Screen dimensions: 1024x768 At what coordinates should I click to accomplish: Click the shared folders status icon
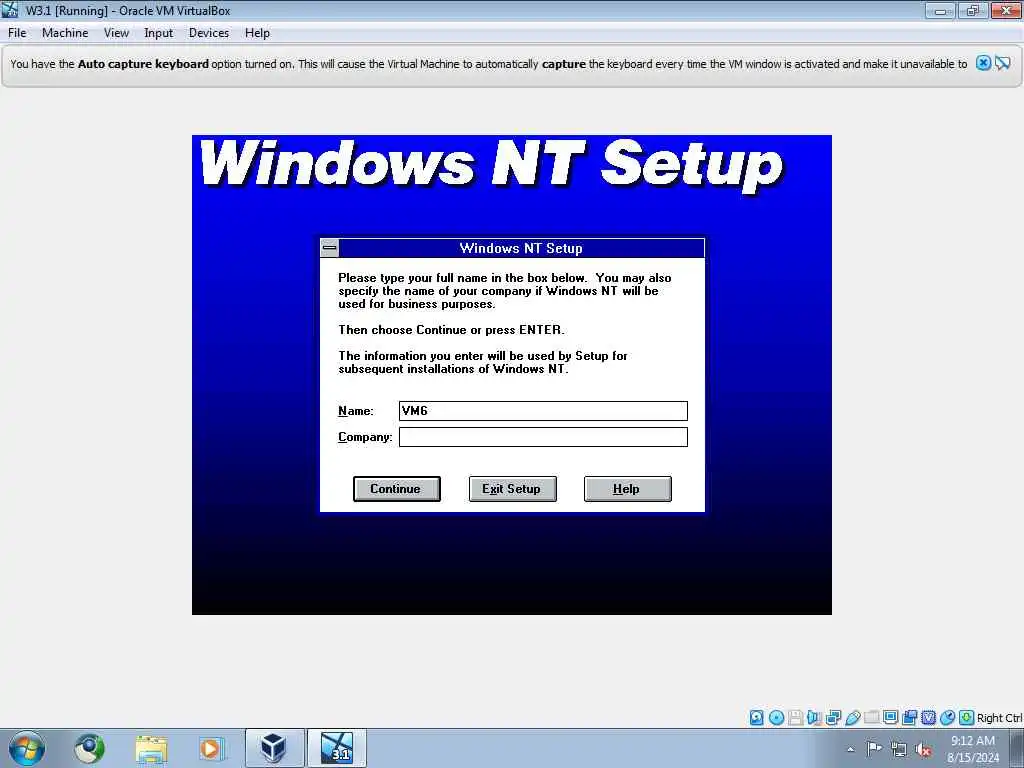[871, 718]
